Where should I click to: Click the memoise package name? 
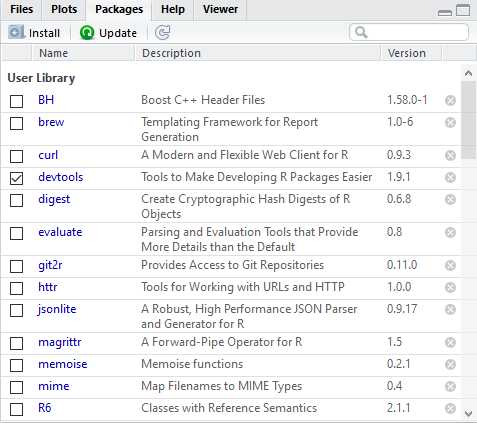(63, 364)
